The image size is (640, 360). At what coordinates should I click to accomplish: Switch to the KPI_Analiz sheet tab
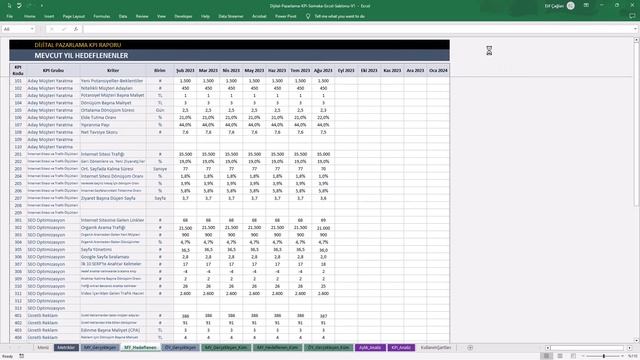tap(401, 348)
